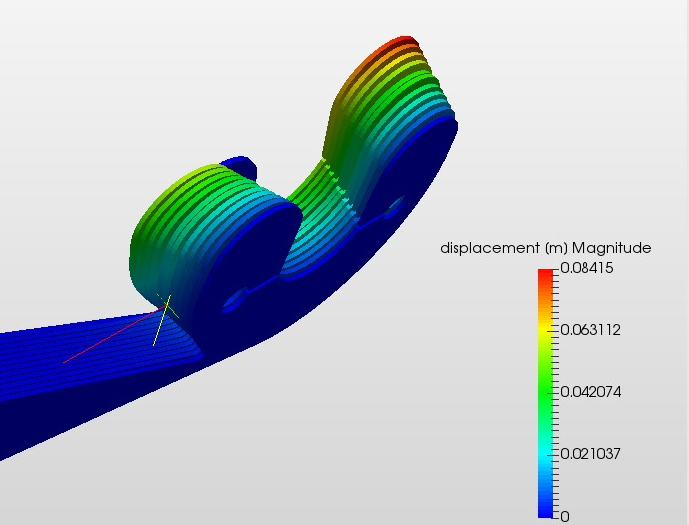Click the legend value 0.021037
Image resolution: width=689 pixels, height=525 pixels.
coord(590,454)
